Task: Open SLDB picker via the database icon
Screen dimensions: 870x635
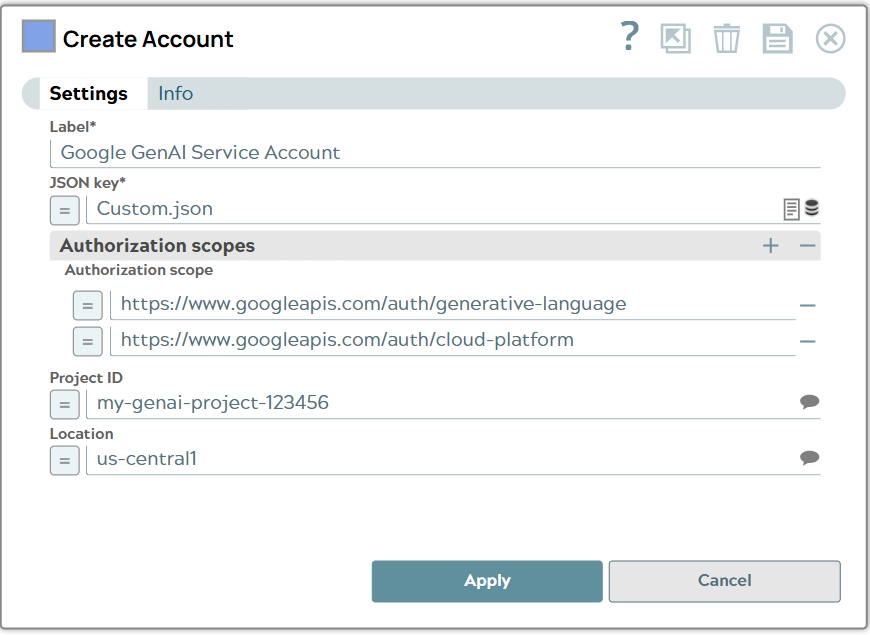Action: click(x=811, y=207)
